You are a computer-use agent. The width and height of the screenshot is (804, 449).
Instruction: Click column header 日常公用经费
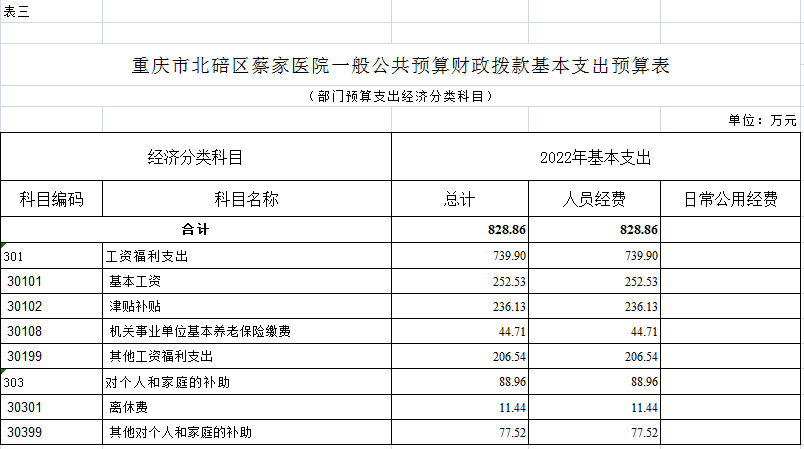(x=730, y=199)
